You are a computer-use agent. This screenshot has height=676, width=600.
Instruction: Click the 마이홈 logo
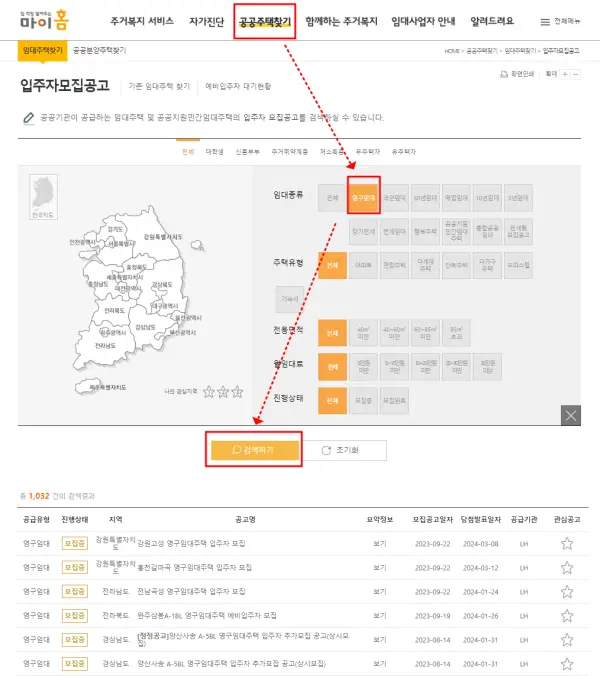pos(44,20)
